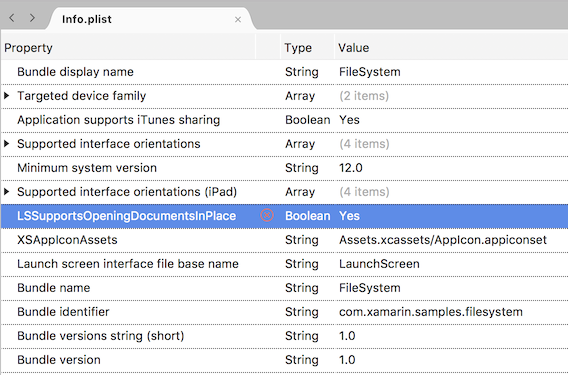Image resolution: width=568 pixels, height=375 pixels.
Task: Open String type of Bundle identifier row
Action: point(302,312)
